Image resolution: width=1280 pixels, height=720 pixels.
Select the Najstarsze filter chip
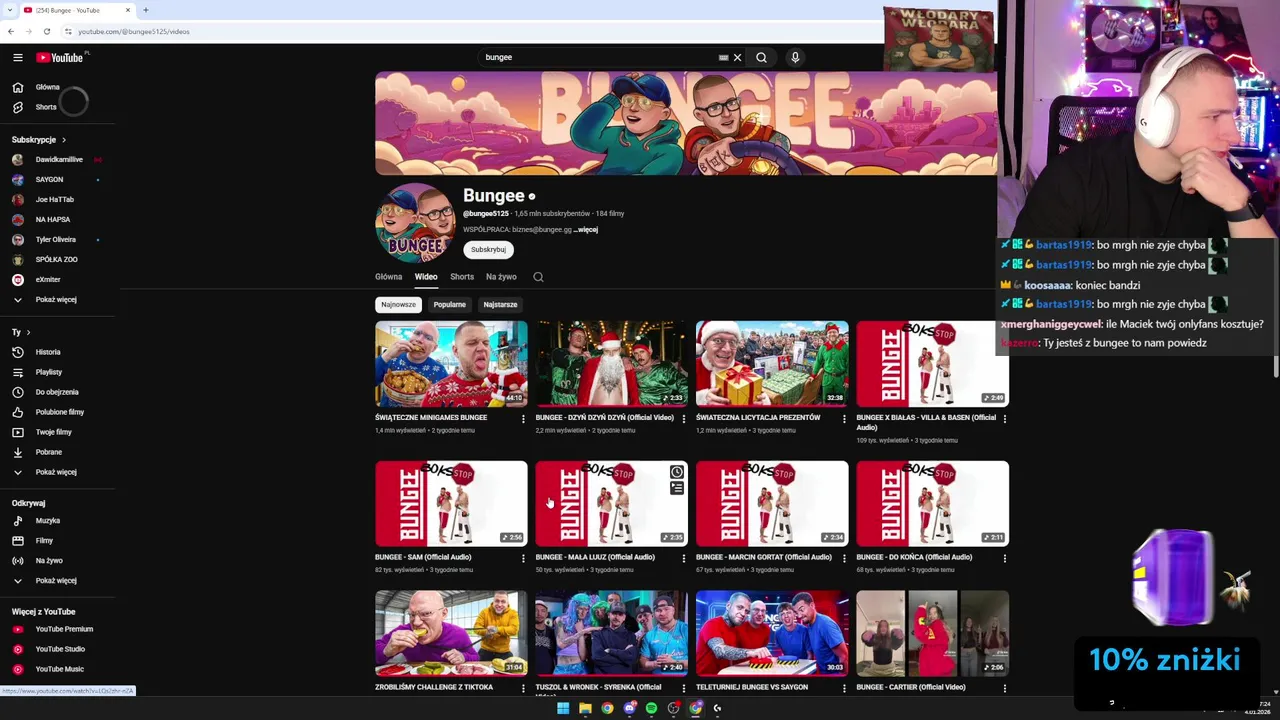tap(500, 305)
